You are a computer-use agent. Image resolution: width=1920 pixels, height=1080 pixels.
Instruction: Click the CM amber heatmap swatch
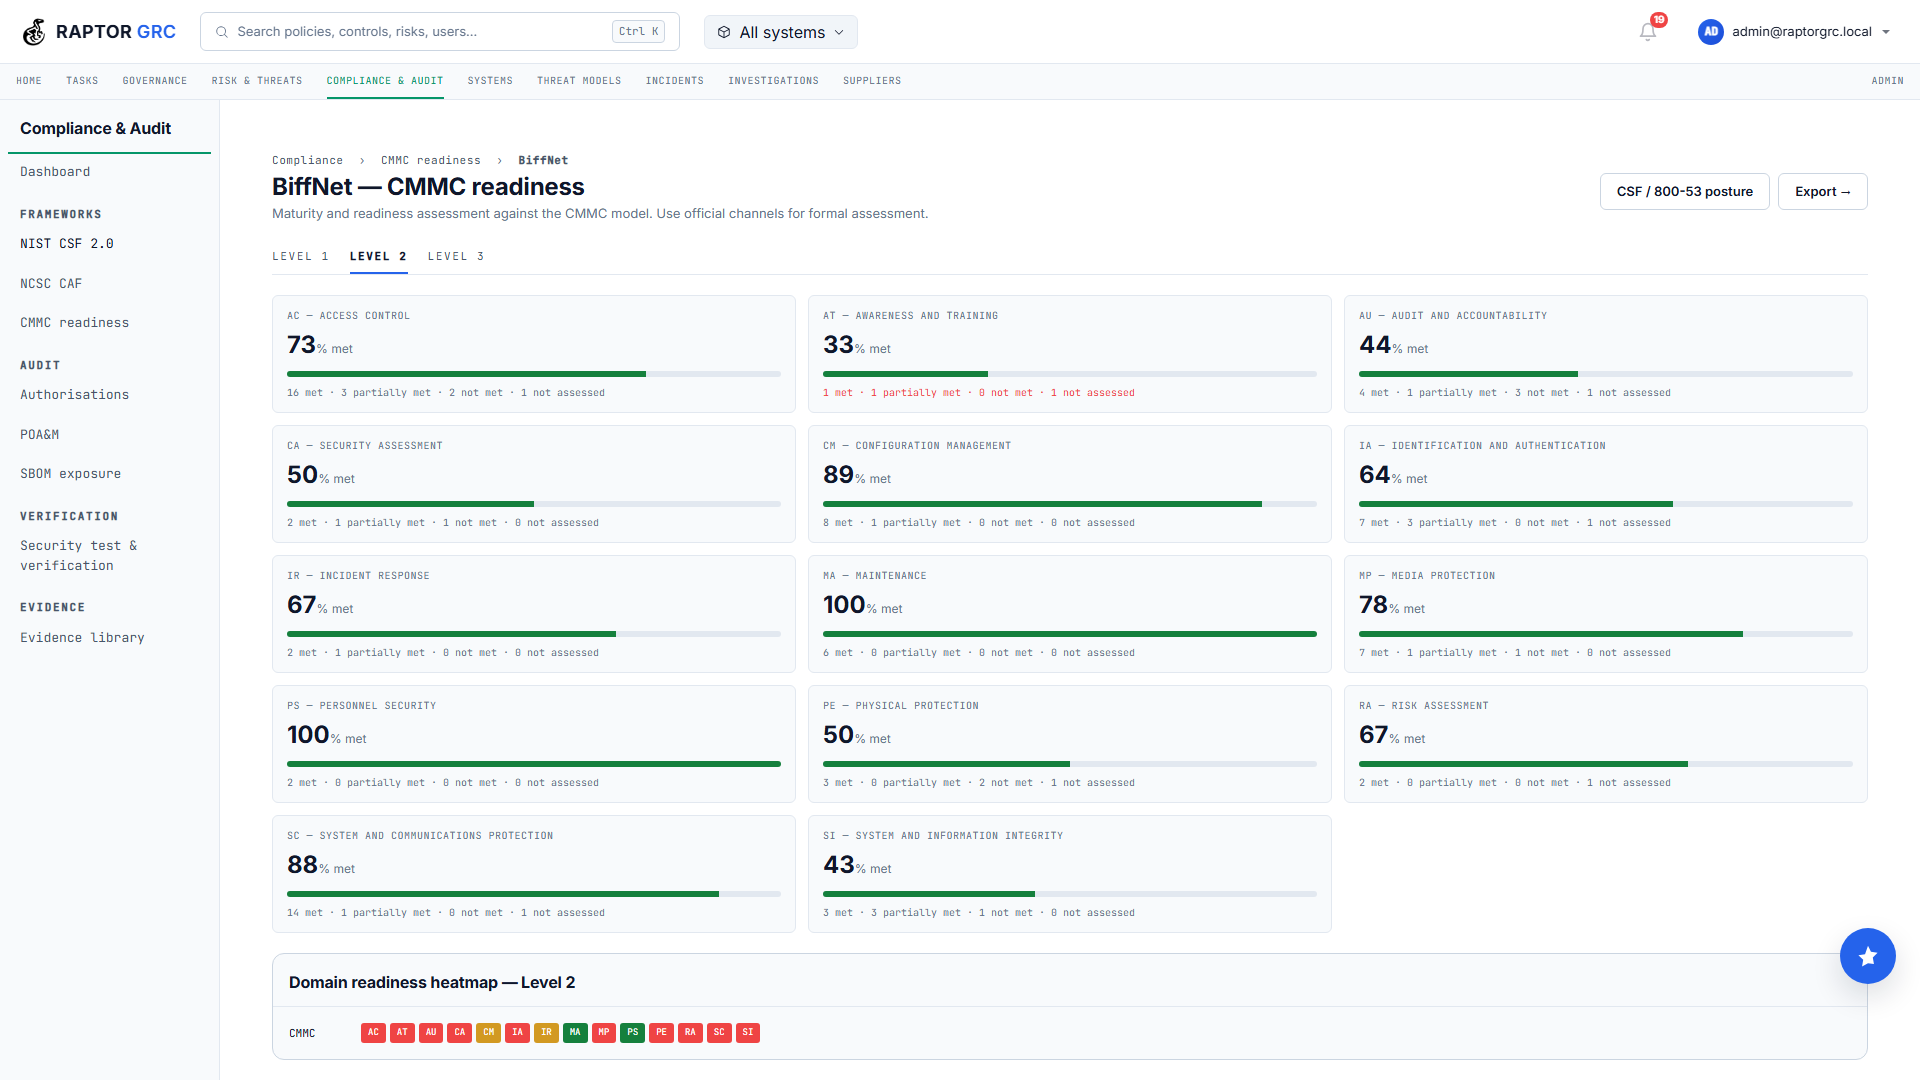click(x=488, y=1033)
